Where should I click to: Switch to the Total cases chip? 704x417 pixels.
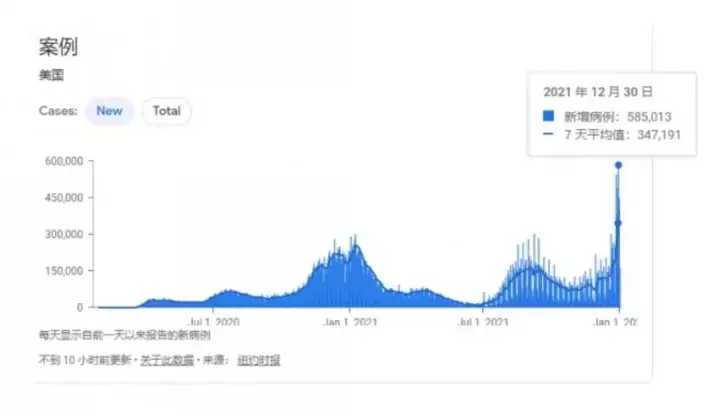click(167, 111)
